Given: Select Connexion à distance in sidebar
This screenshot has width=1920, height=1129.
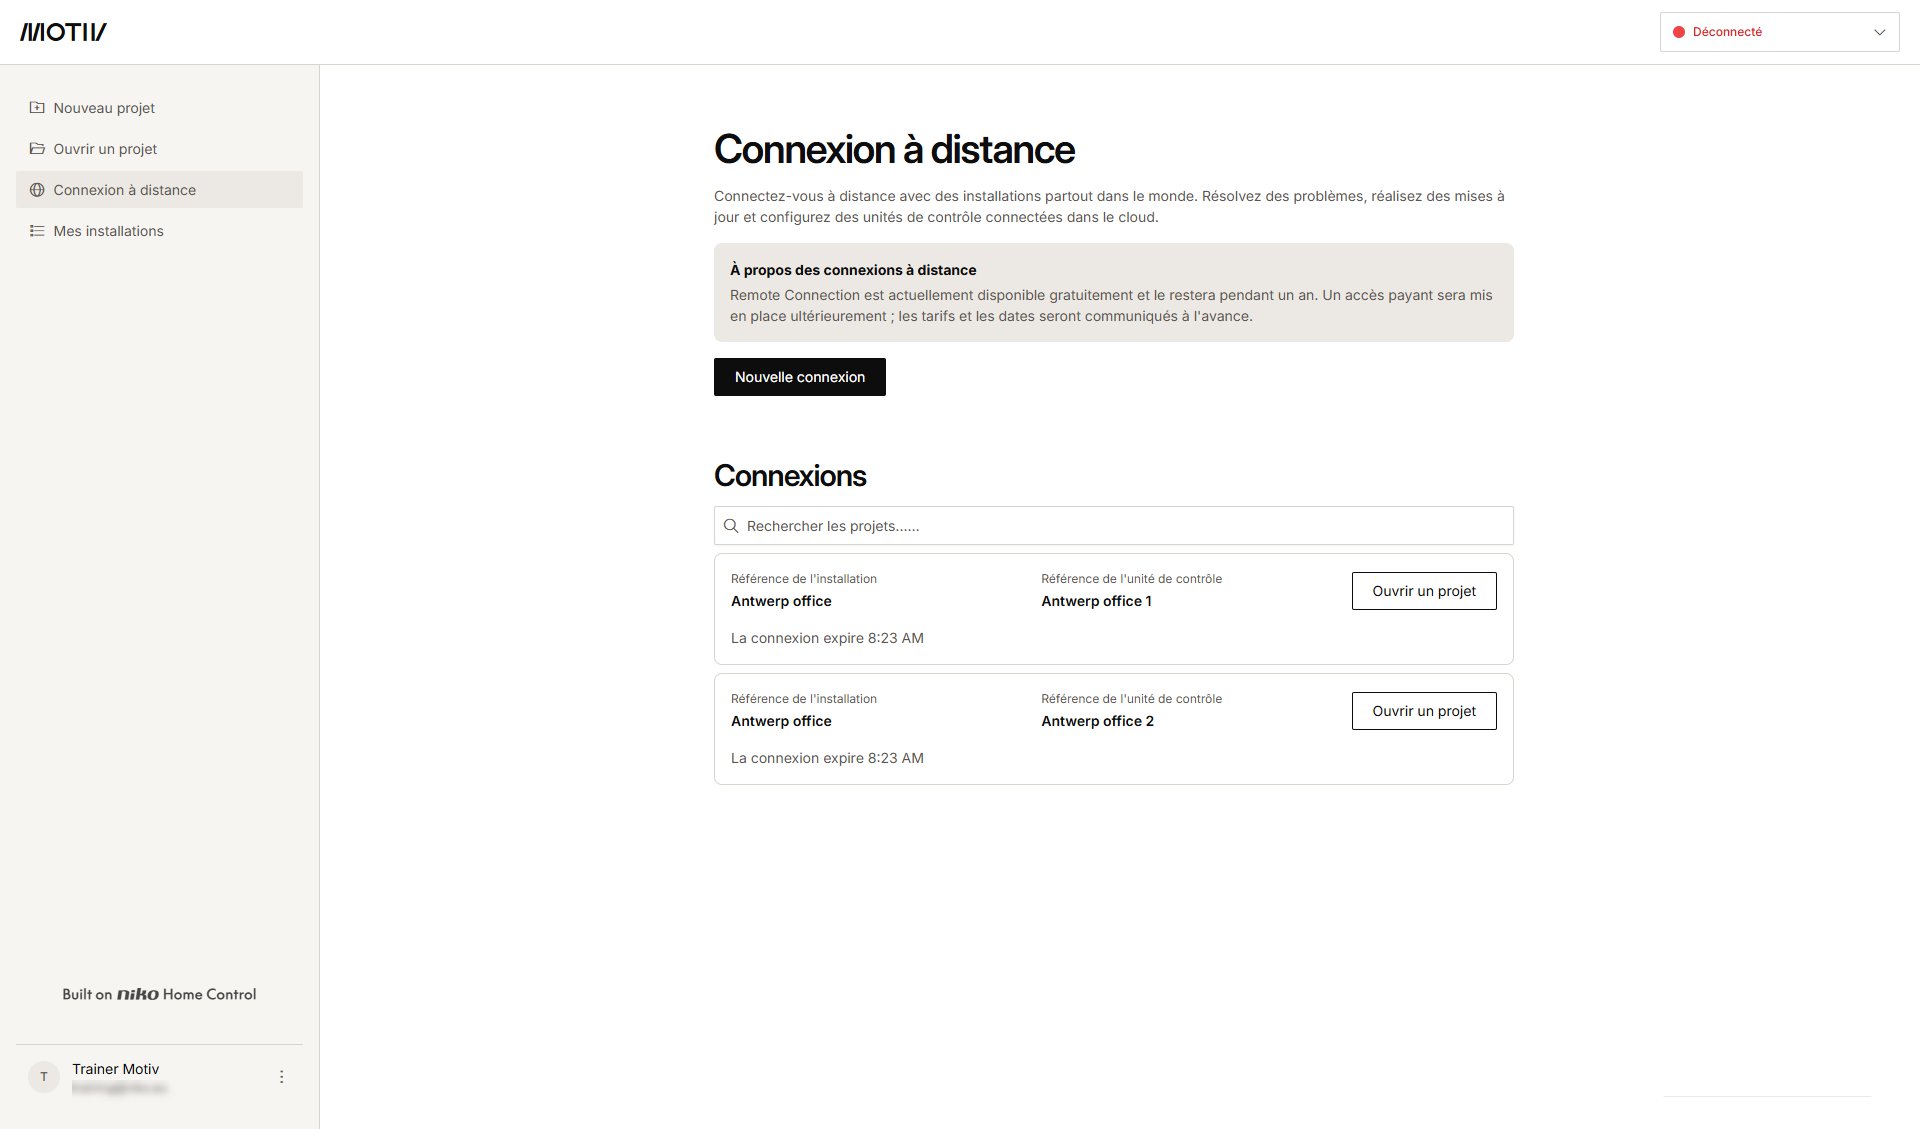Looking at the screenshot, I should coord(160,190).
